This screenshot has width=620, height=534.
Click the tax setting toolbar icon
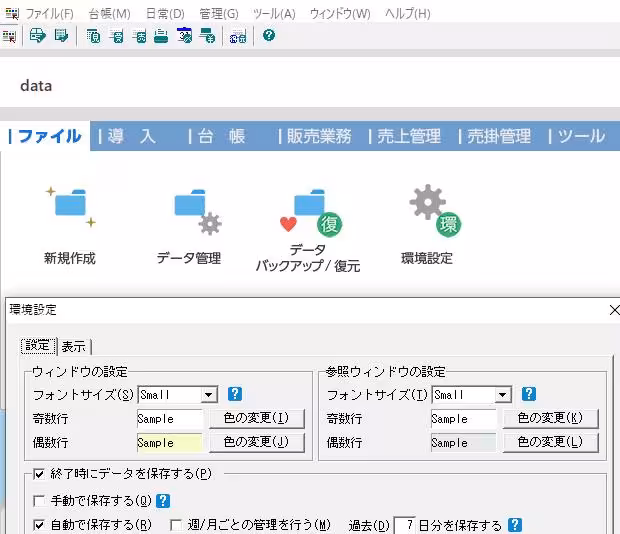238,36
